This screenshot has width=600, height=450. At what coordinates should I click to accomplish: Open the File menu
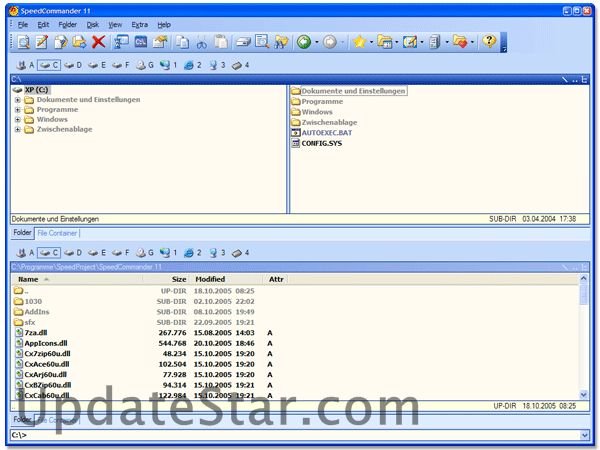[x=23, y=25]
